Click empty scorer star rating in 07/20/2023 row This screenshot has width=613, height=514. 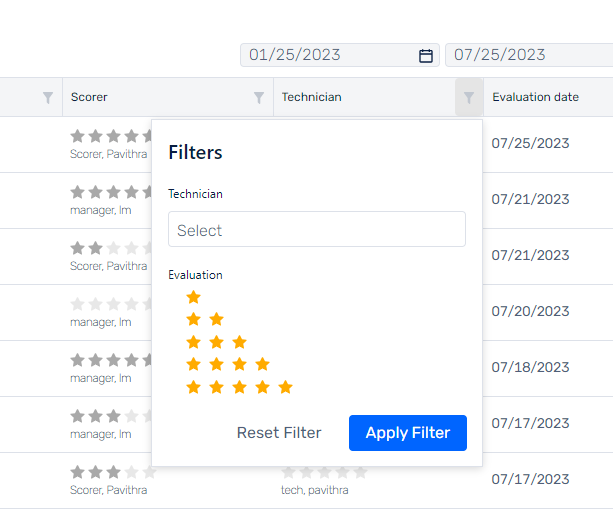point(111,304)
